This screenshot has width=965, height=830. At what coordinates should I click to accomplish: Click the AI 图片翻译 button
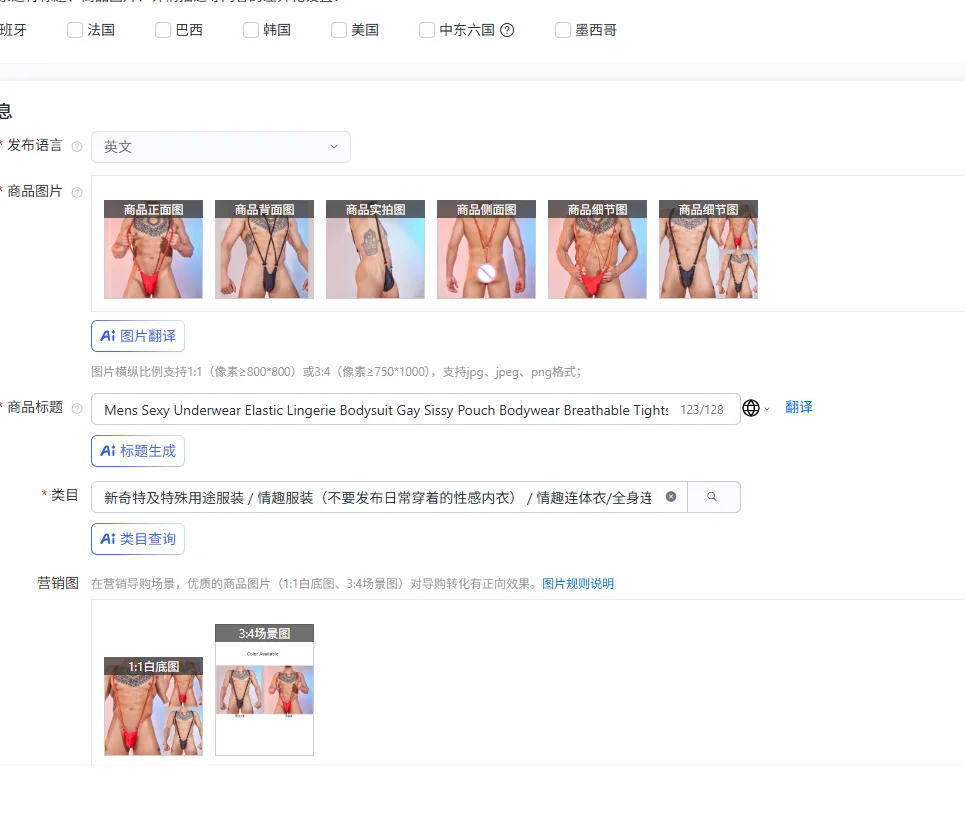(x=138, y=336)
